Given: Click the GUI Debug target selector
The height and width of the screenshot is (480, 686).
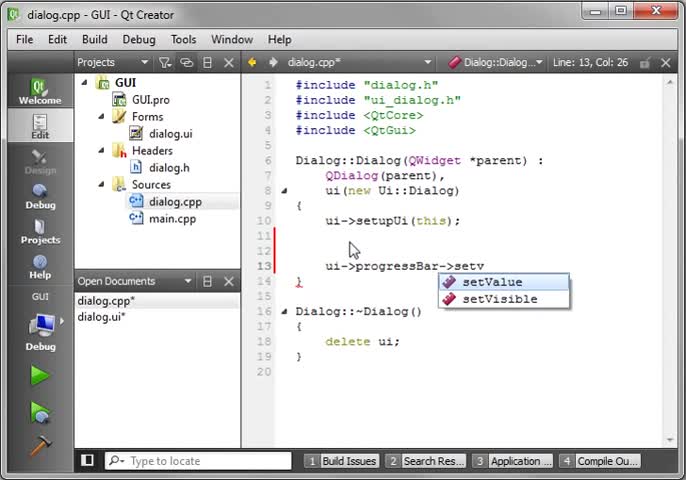Looking at the screenshot, I should pos(40,324).
